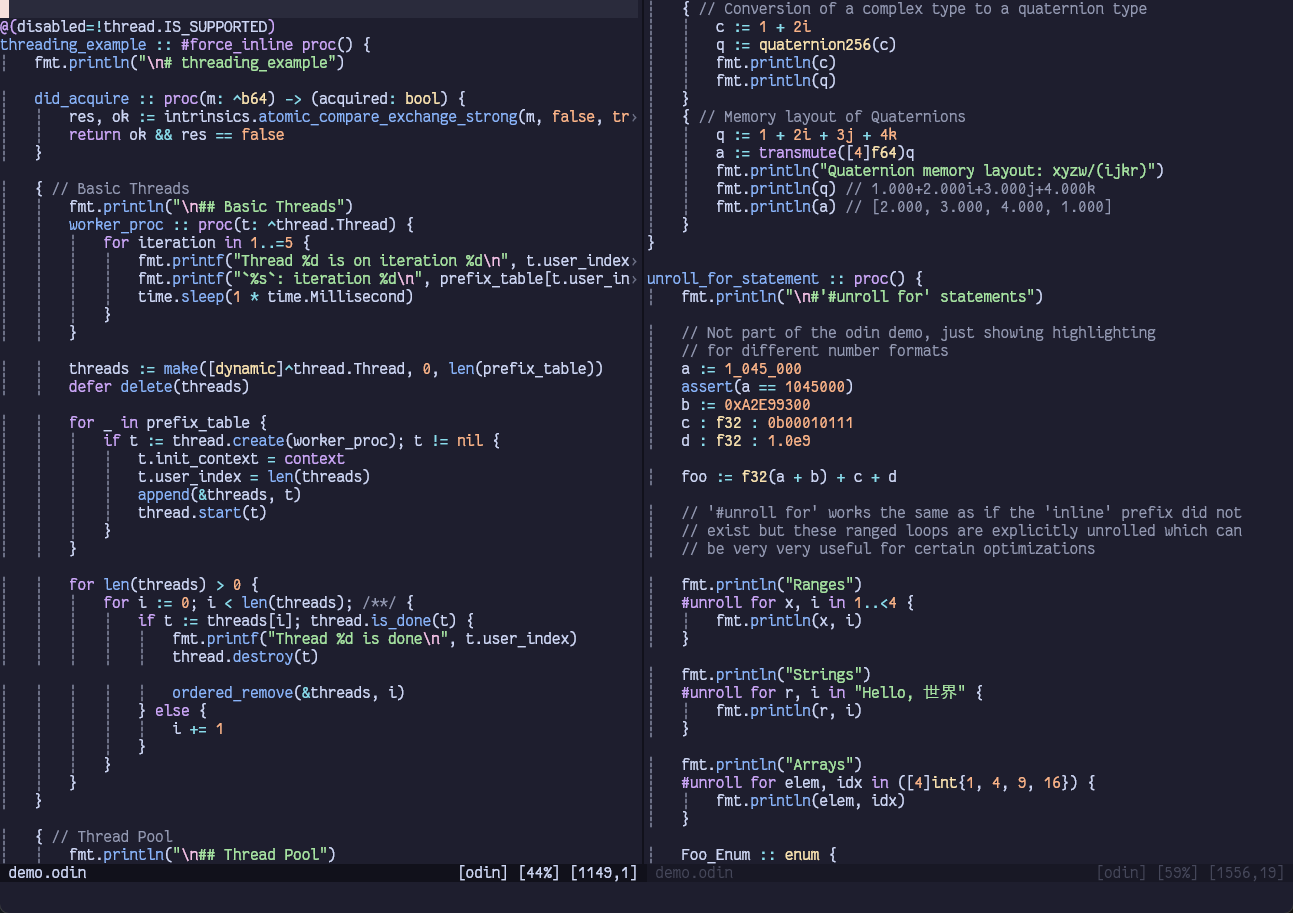Click the "Arrays" string

pos(819,765)
